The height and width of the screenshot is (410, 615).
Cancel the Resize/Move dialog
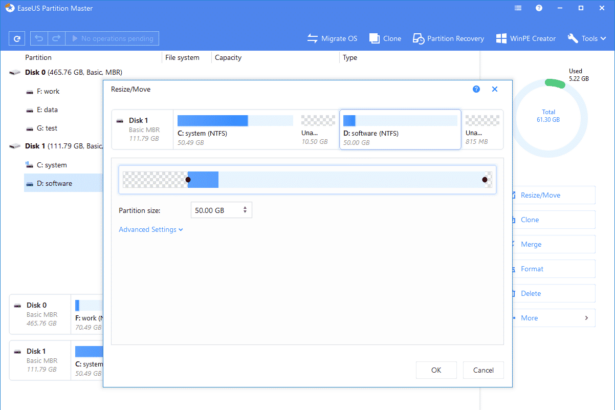483,370
